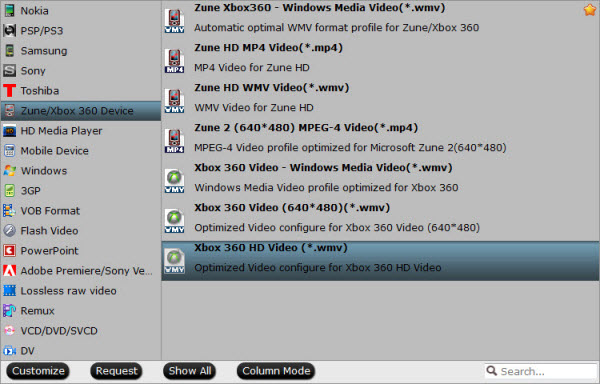Select Xbox 360 Video (640*480)(*.wmv) title

coord(292,208)
